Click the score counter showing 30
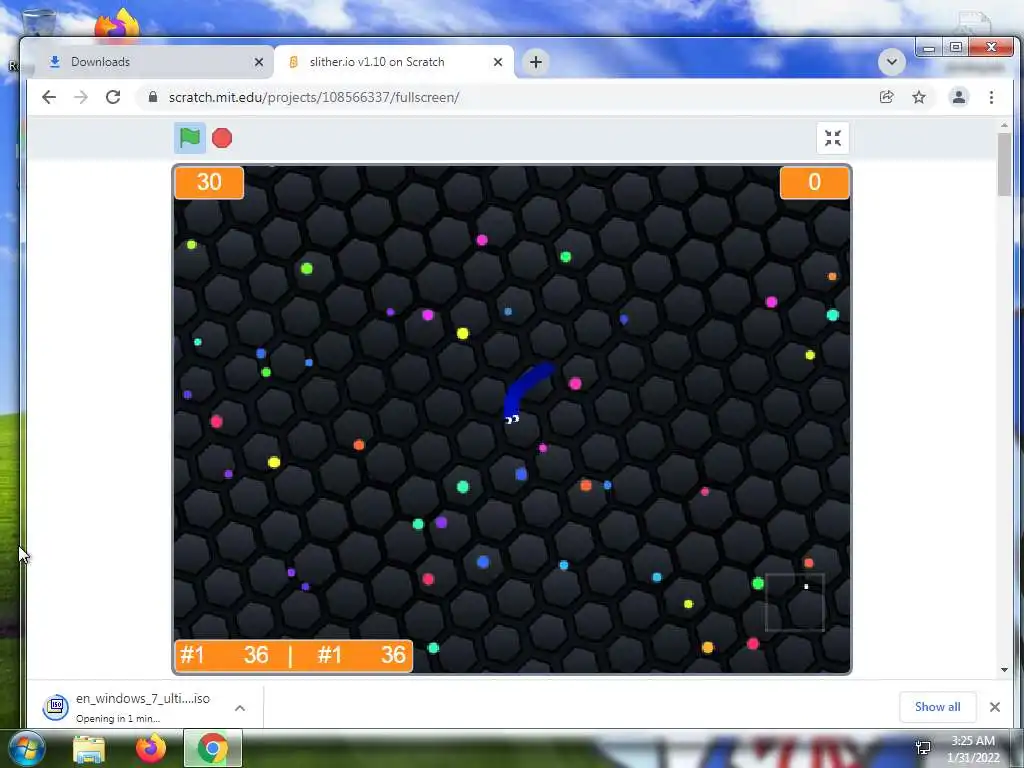This screenshot has height=768, width=1024. click(x=209, y=182)
